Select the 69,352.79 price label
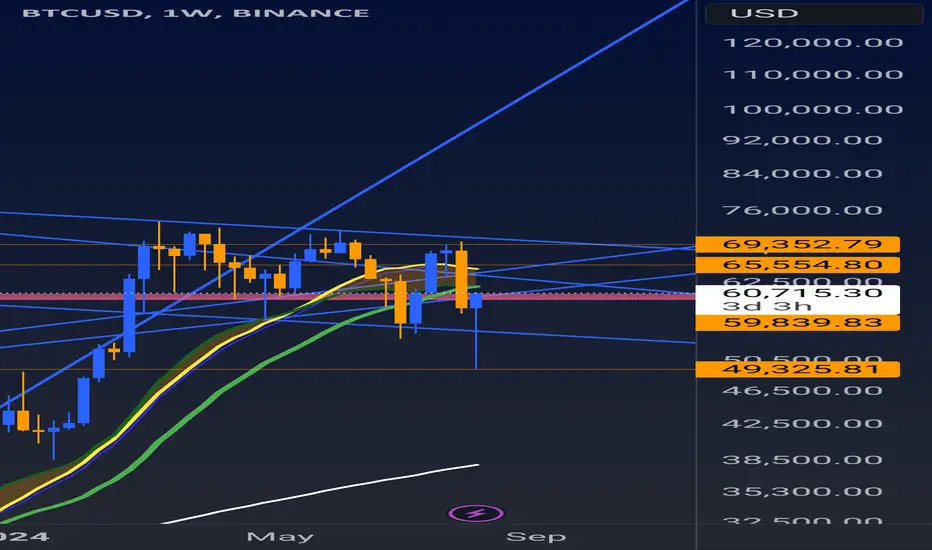Screen dimensions: 932x550 pyautogui.click(x=798, y=244)
